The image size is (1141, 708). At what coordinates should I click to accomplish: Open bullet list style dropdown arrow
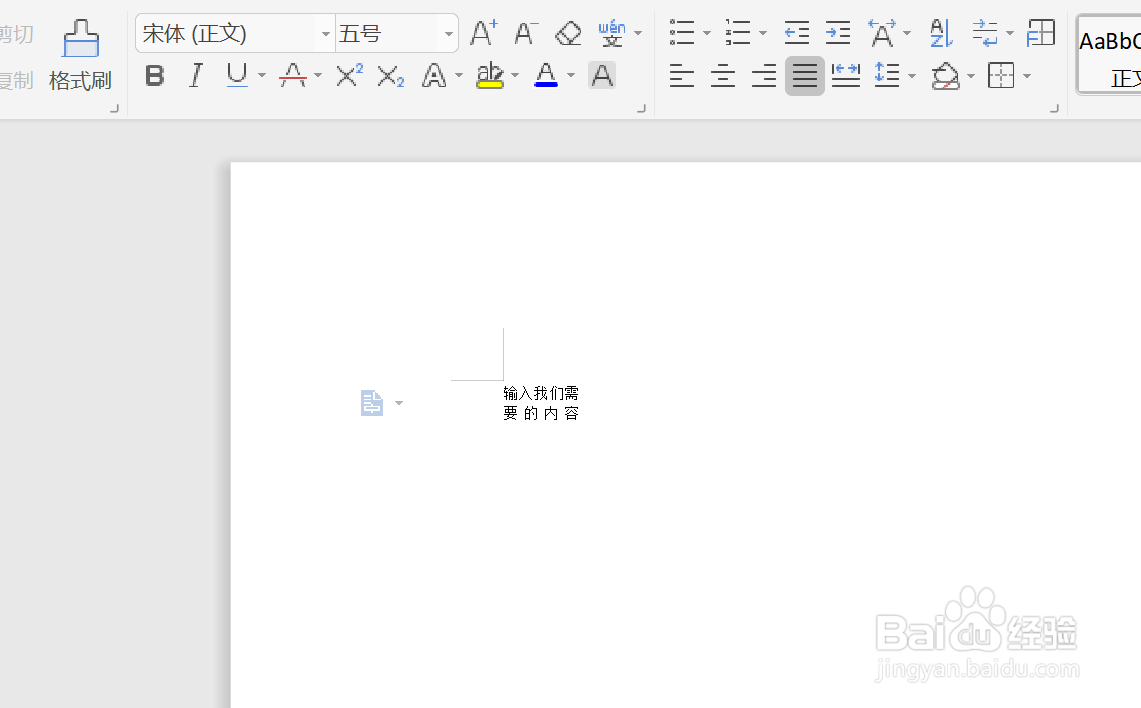pyautogui.click(x=707, y=33)
